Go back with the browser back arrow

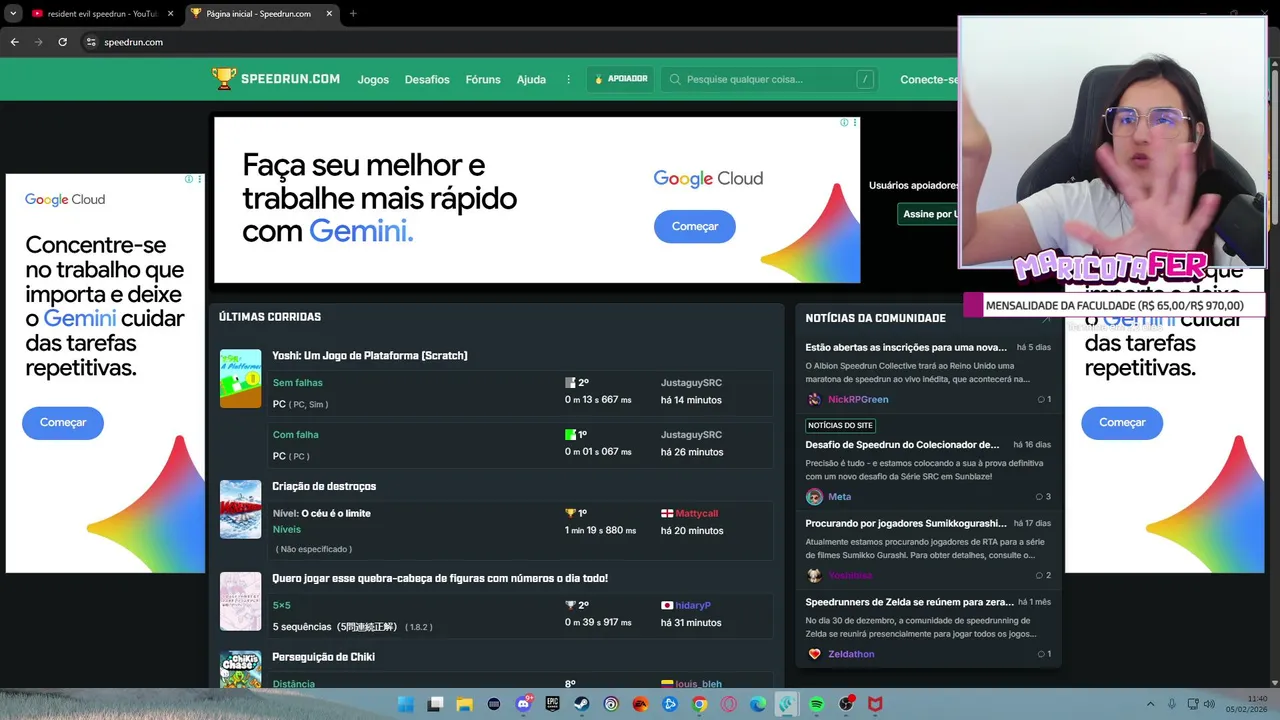pyautogui.click(x=14, y=42)
